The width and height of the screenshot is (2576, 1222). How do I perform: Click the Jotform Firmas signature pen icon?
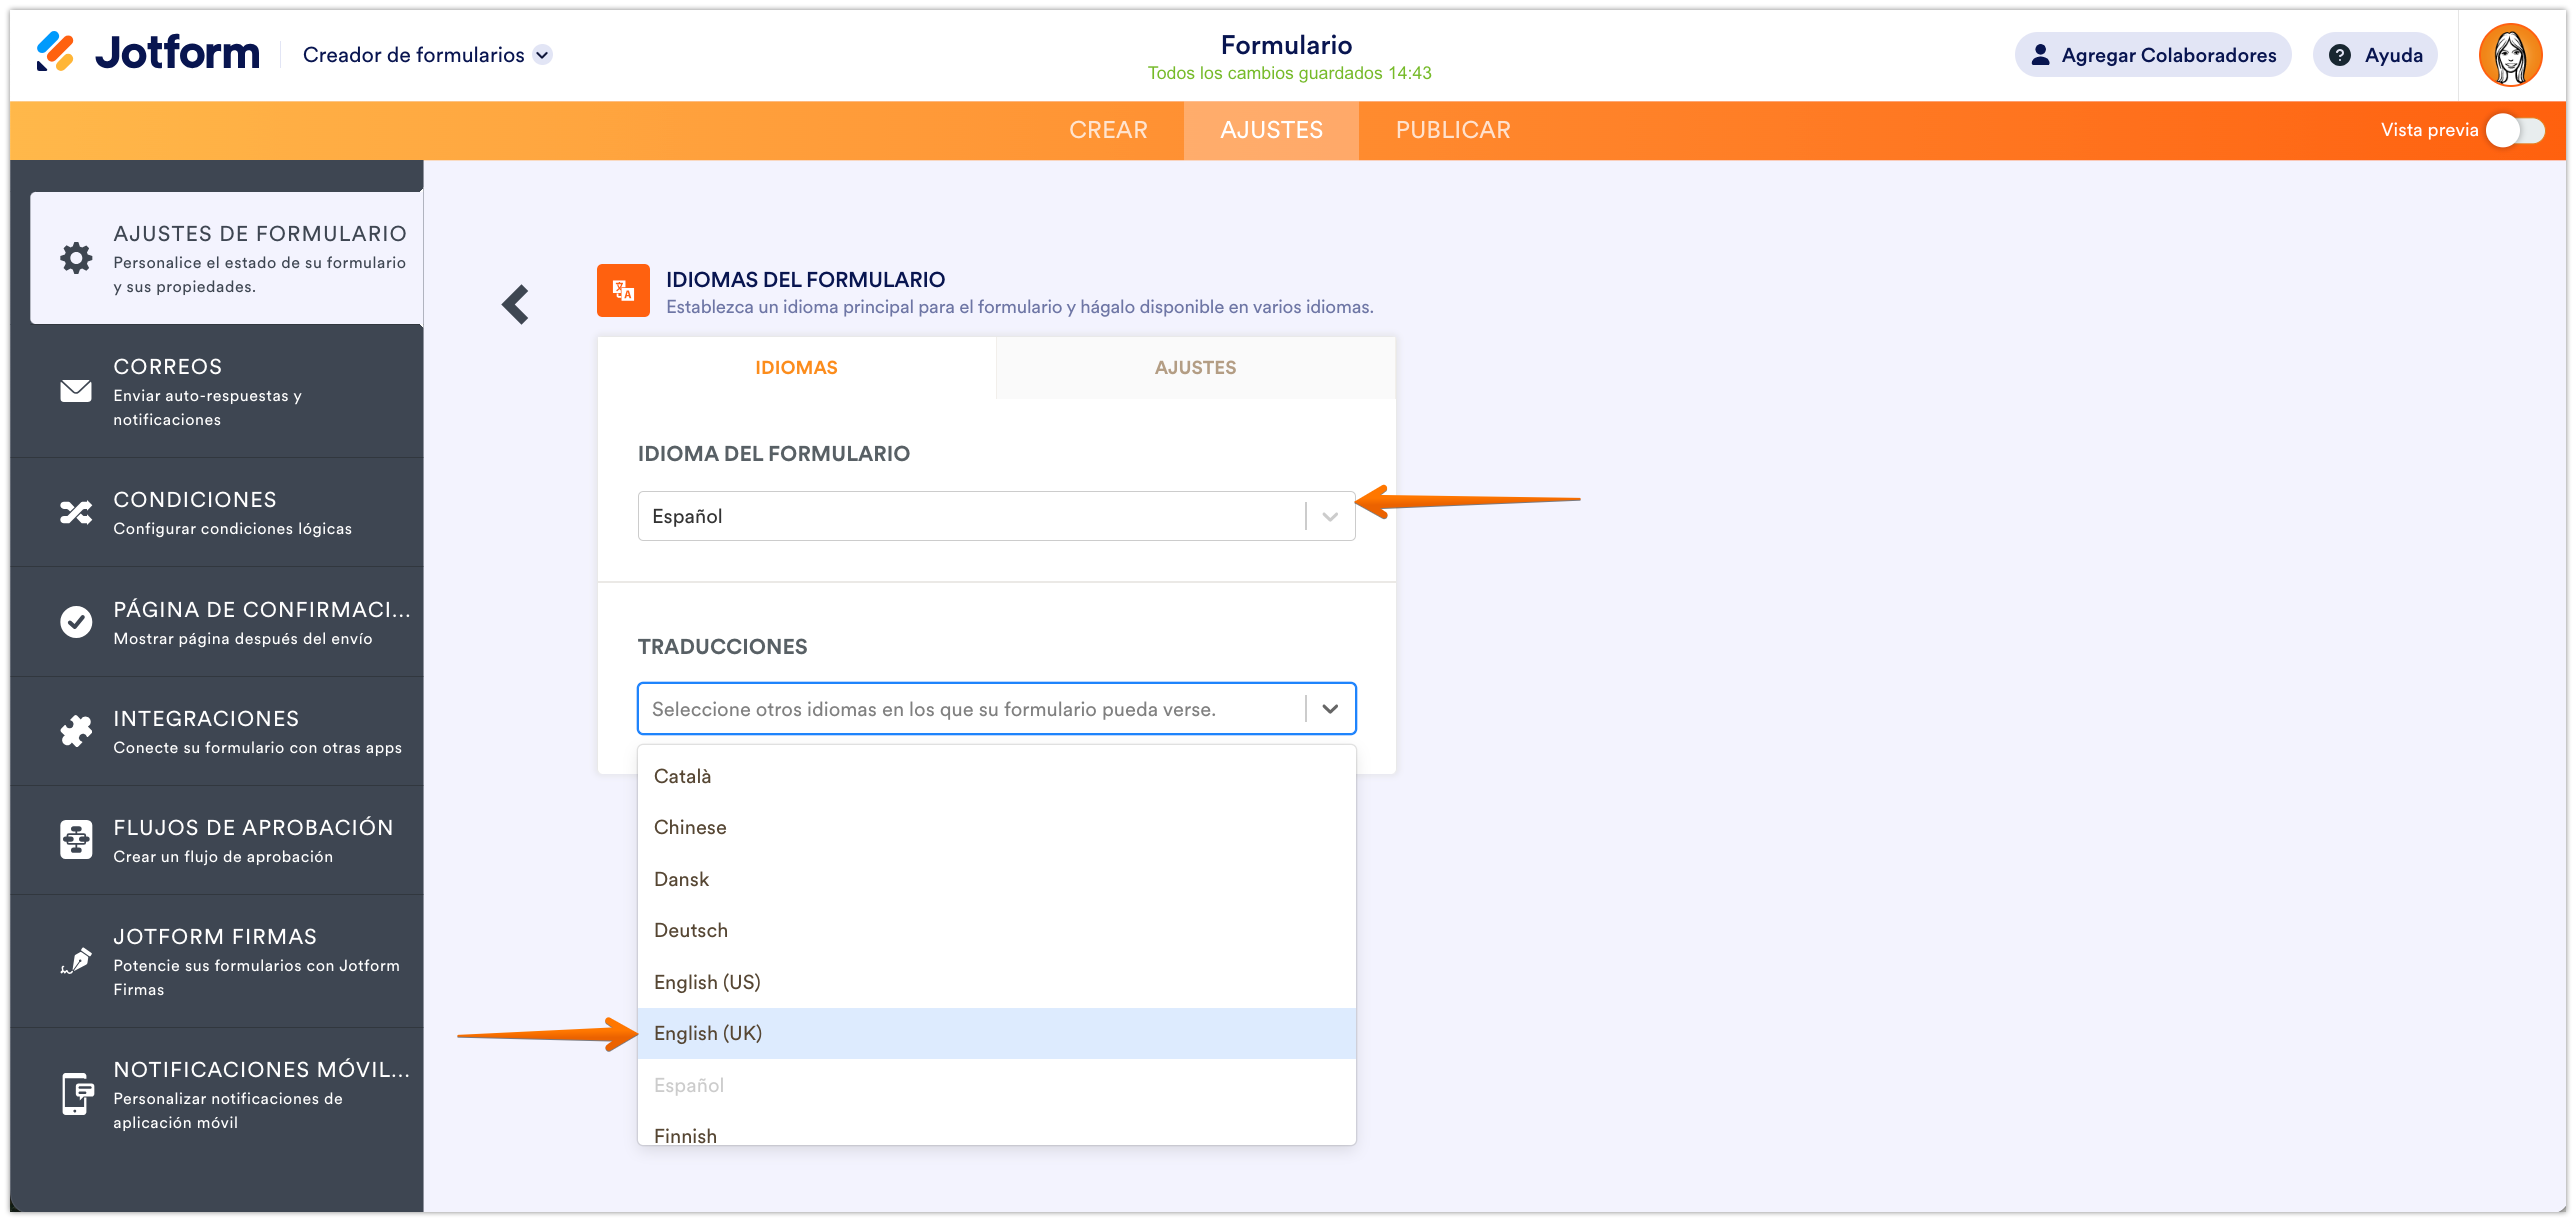point(77,962)
